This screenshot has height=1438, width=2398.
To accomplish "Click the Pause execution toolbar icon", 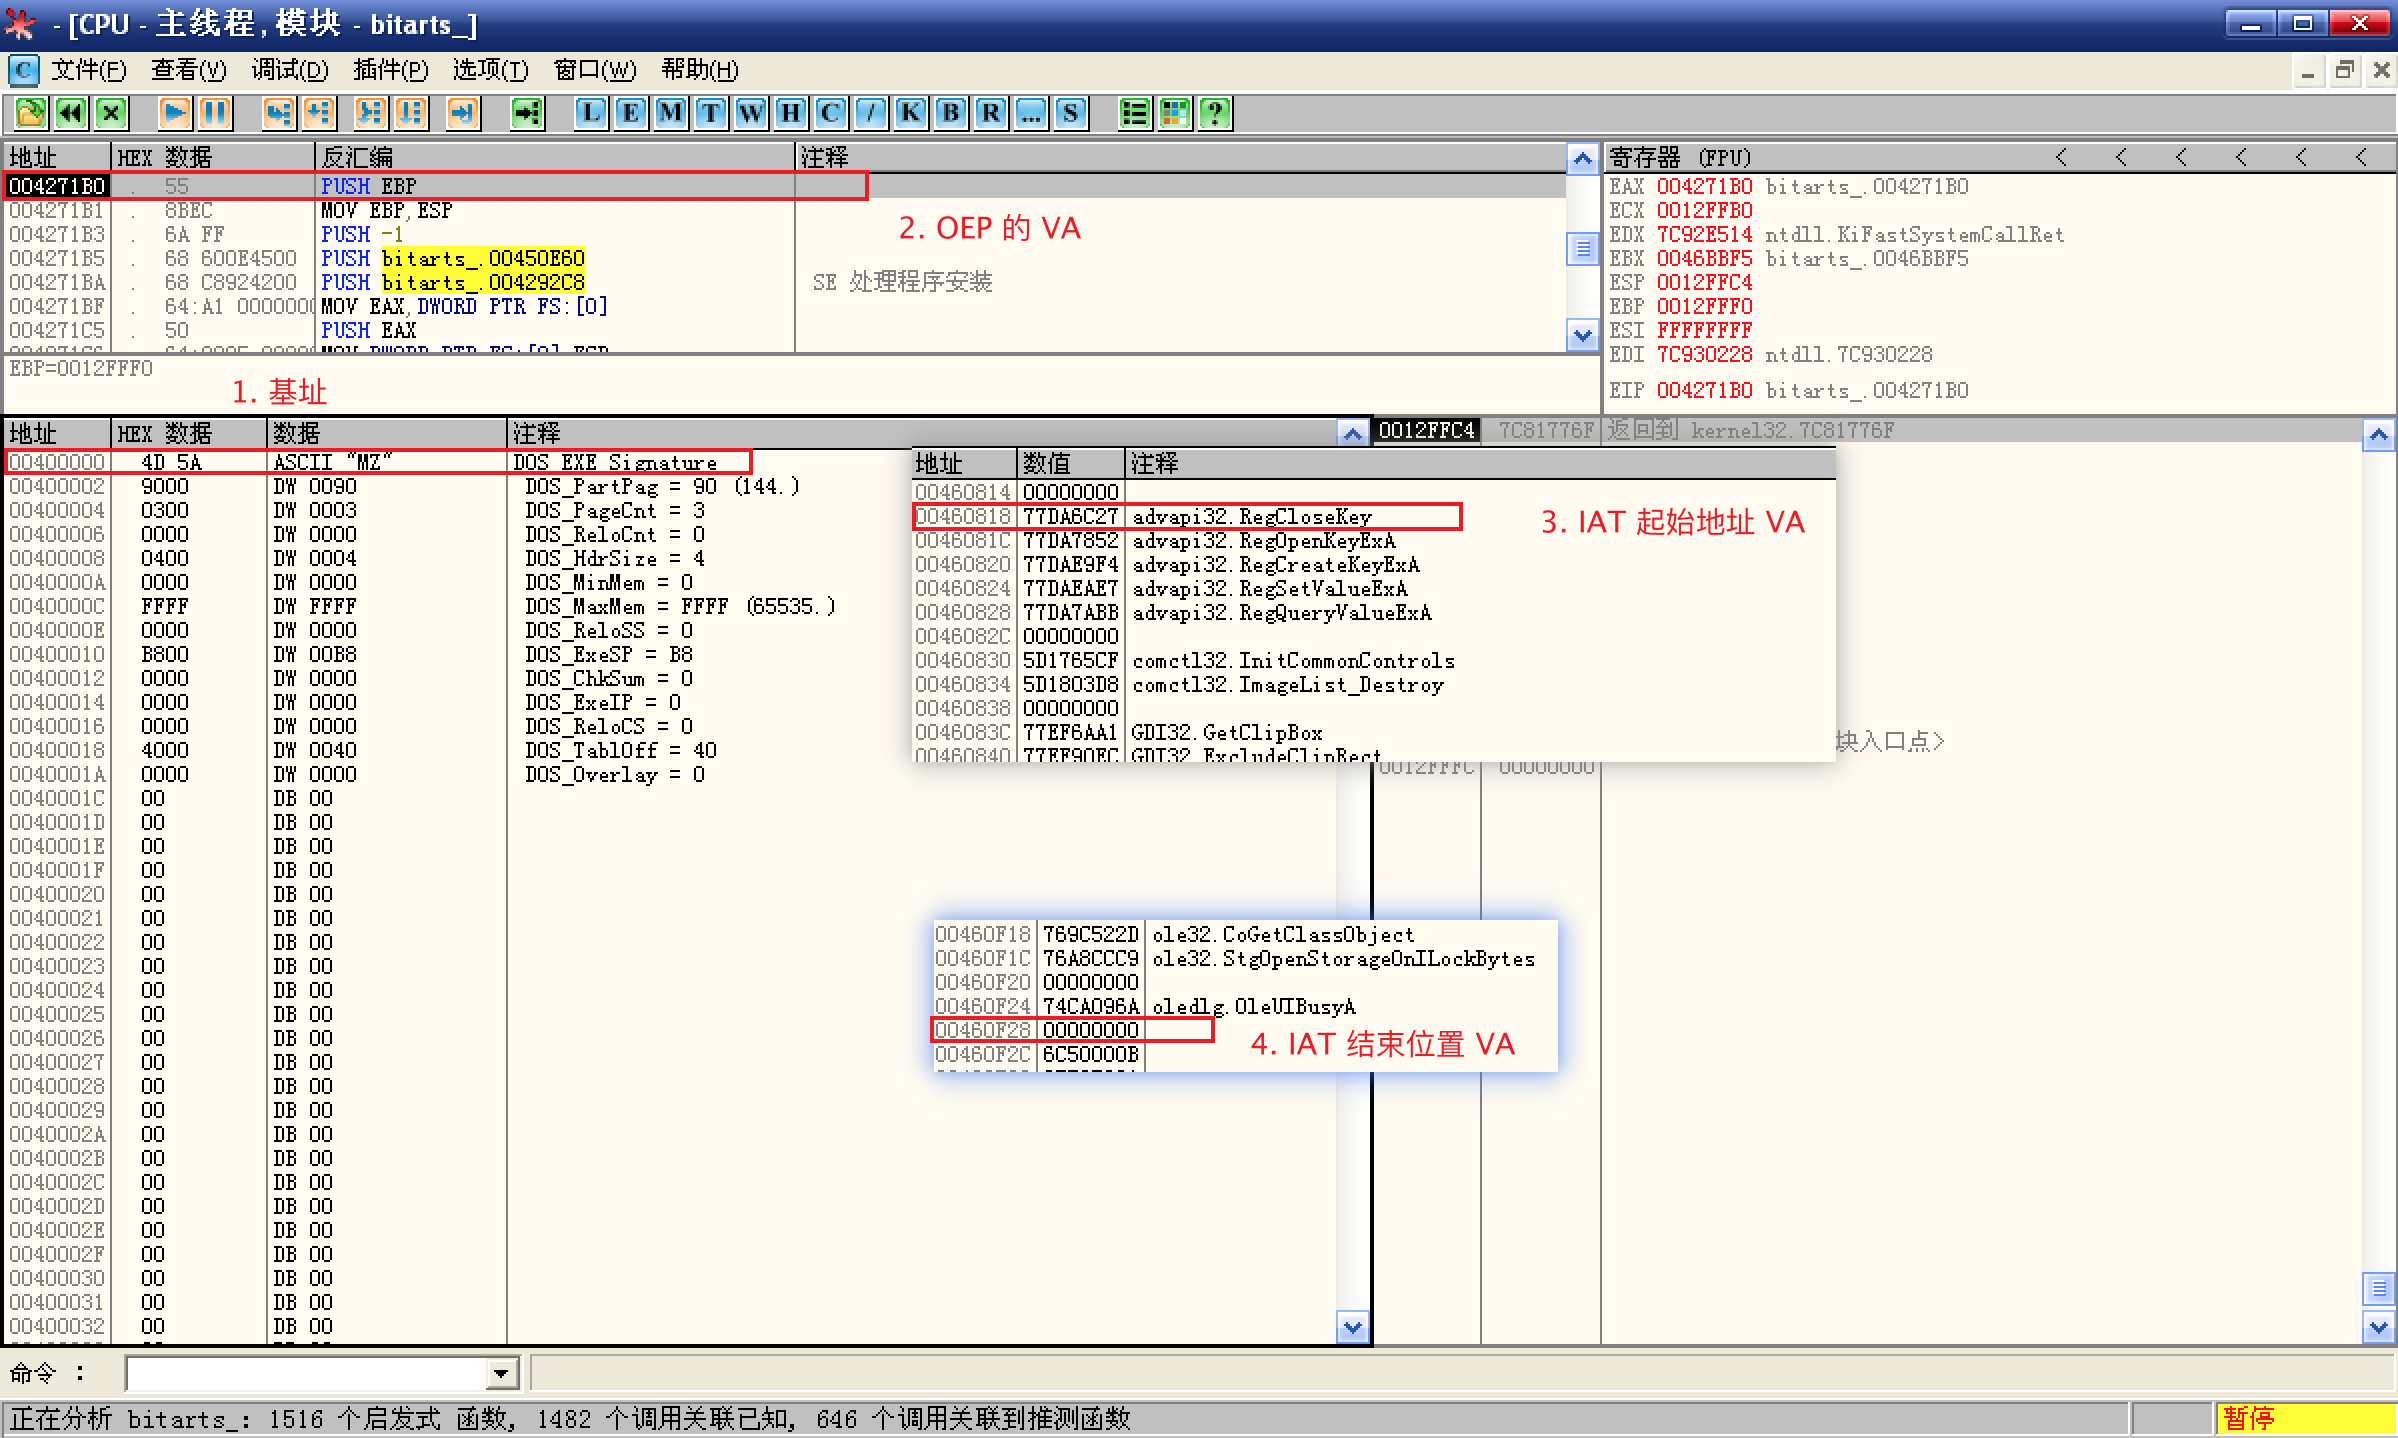I will click(x=214, y=113).
